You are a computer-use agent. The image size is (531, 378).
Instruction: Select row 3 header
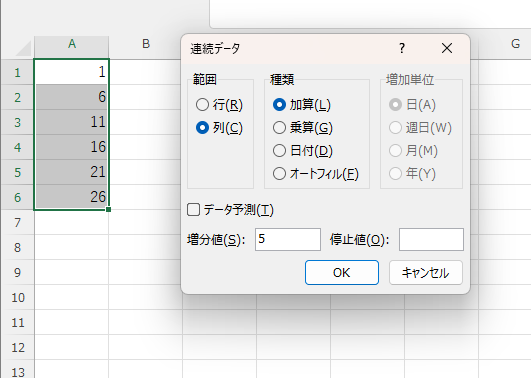(18, 122)
